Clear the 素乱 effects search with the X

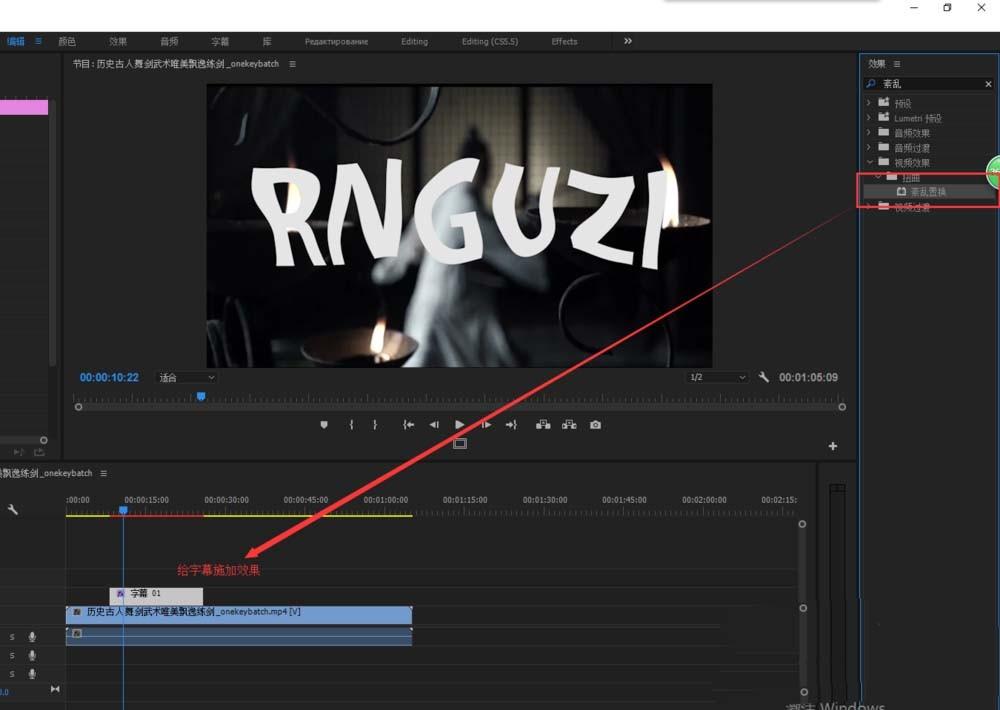tap(988, 84)
